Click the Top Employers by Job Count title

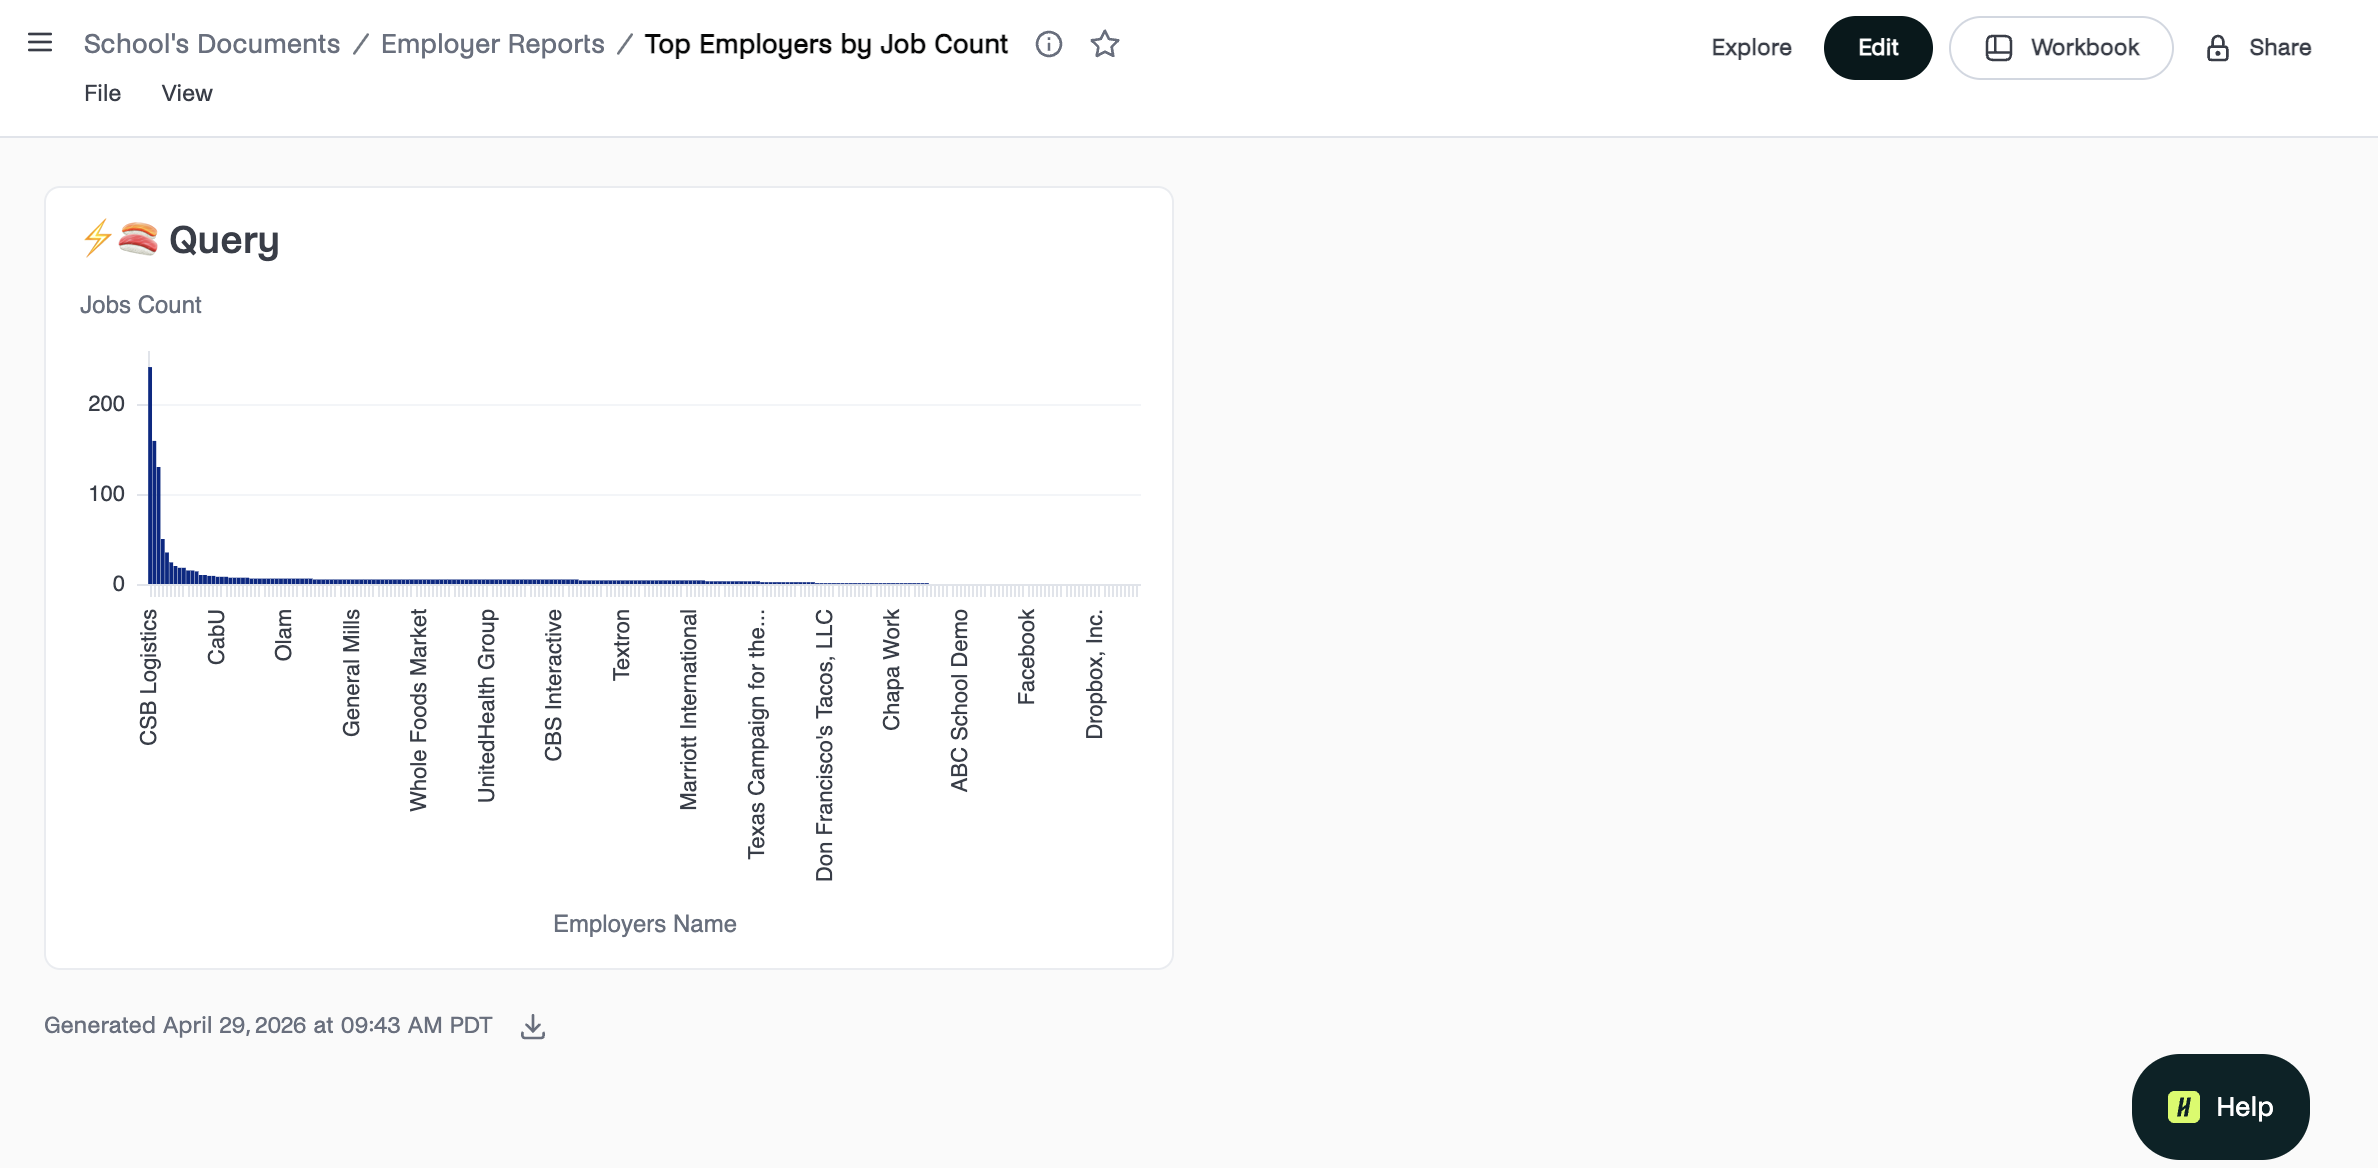coord(826,44)
